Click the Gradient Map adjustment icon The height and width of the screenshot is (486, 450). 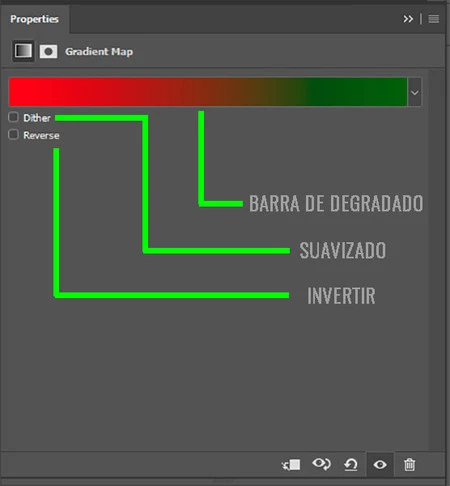point(23,51)
